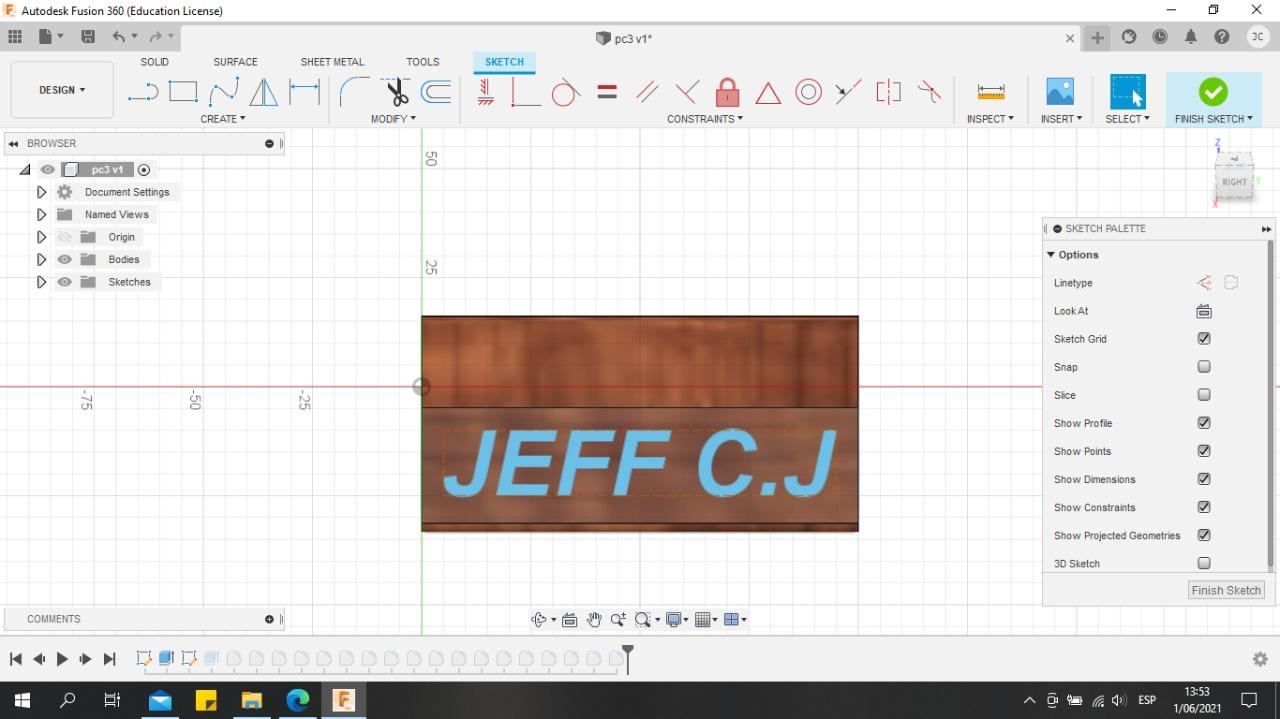Image resolution: width=1280 pixels, height=719 pixels.
Task: Disable the Sketch Grid checkbox
Action: [x=1204, y=339]
